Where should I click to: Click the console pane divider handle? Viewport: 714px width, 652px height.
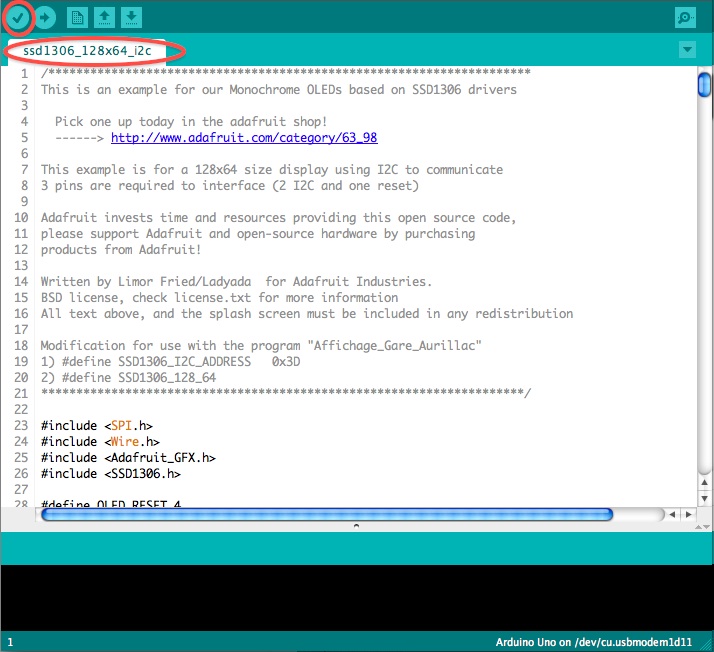[357, 526]
